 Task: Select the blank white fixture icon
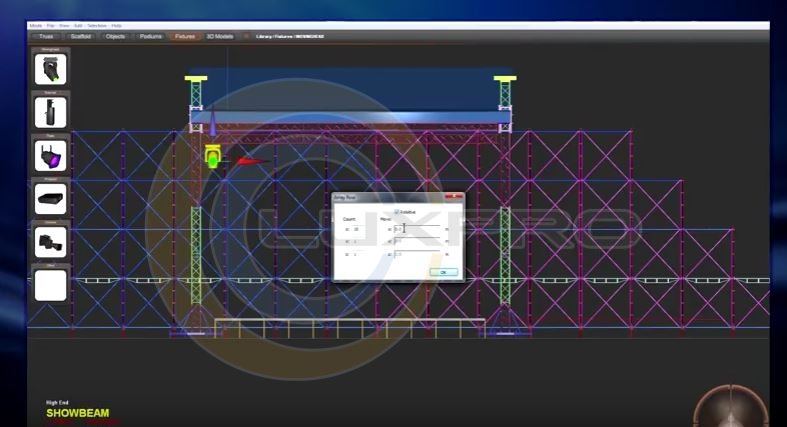coord(50,285)
